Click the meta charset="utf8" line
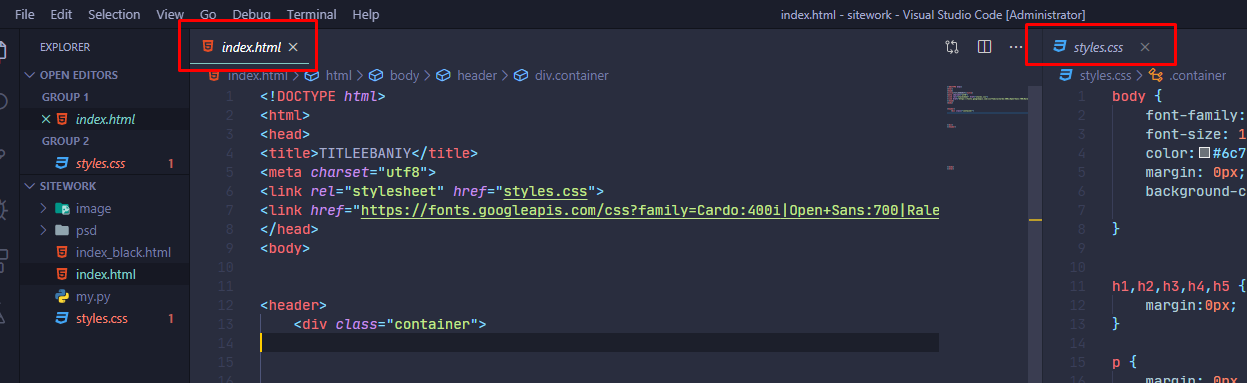The height and width of the screenshot is (383, 1247). point(347,172)
